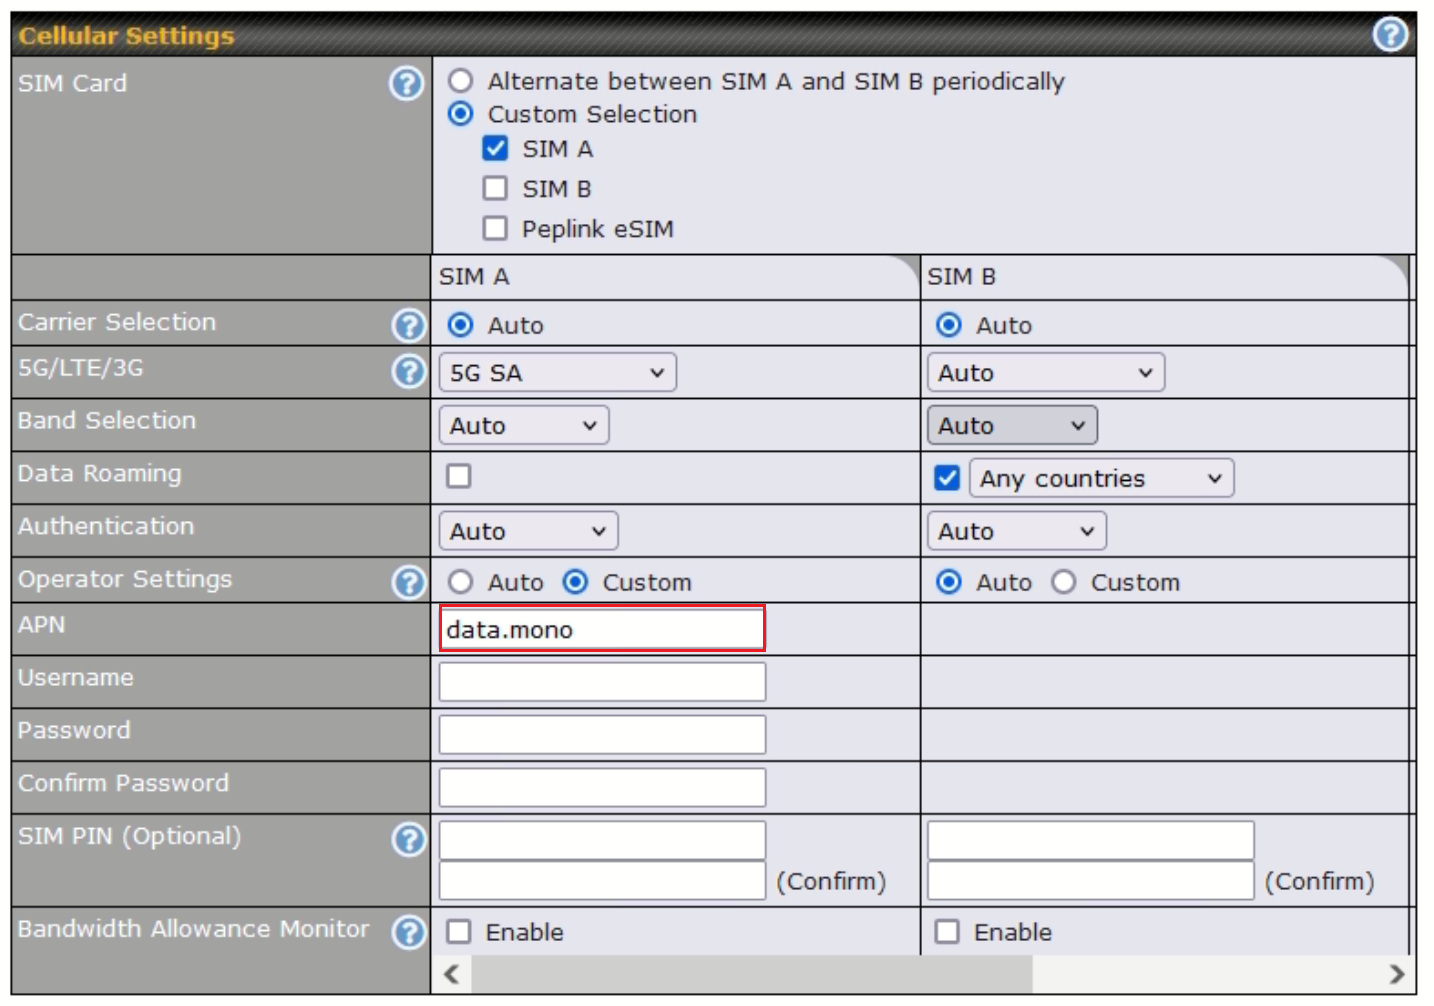Set SIM A Operator Settings to Auto

tap(461, 582)
